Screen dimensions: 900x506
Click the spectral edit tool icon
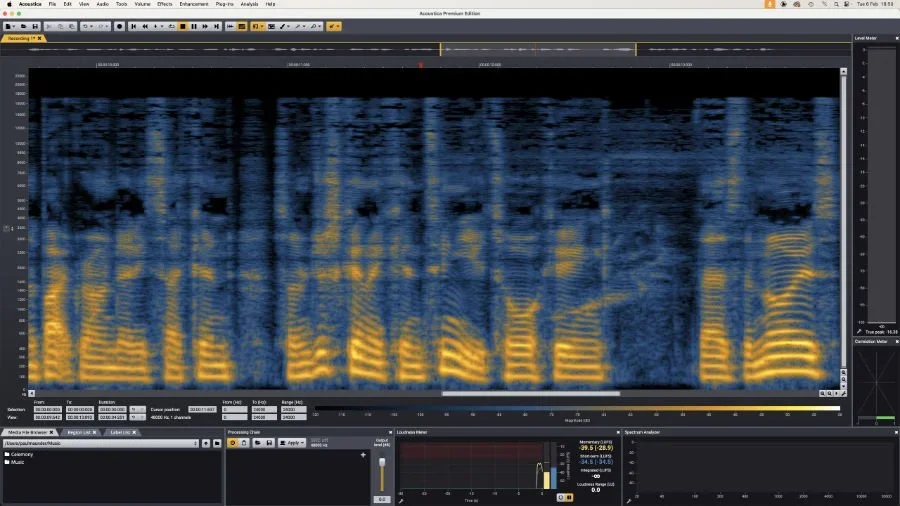pos(271,26)
